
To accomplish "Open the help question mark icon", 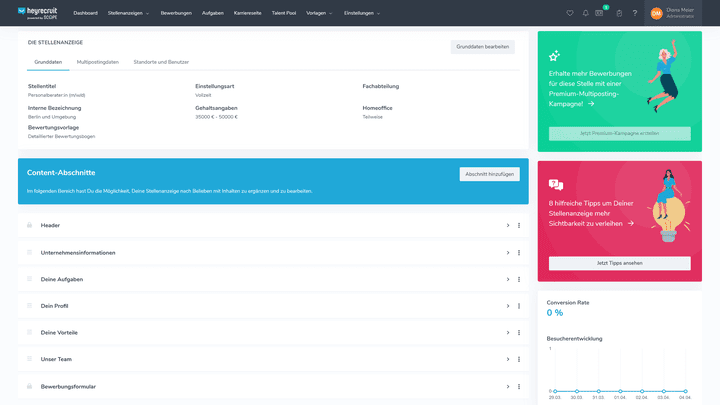I will tap(634, 13).
